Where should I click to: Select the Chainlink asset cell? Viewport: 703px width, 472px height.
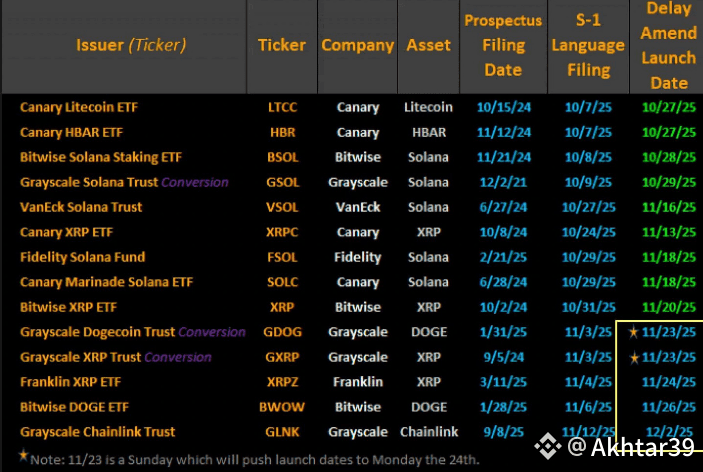[x=428, y=432]
